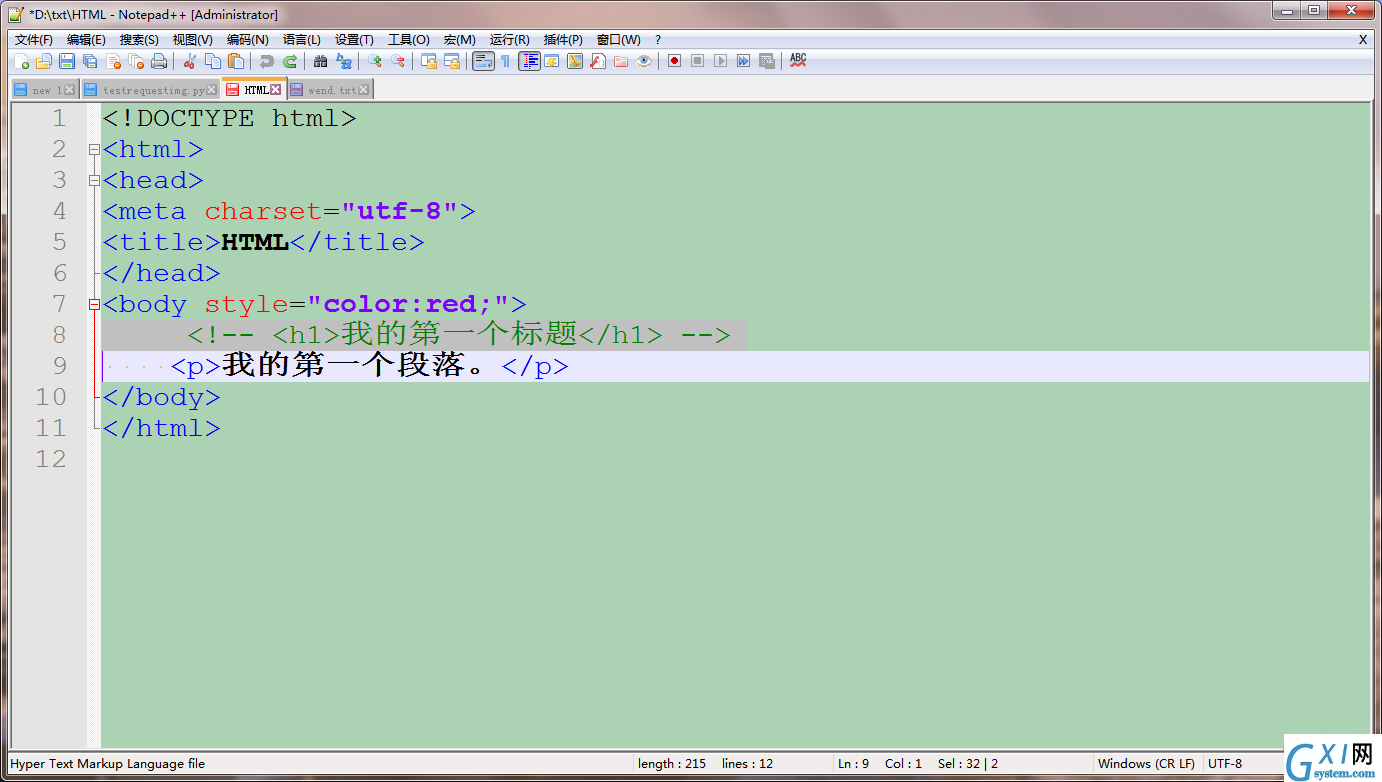
Task: Toggle the indent guide toolbar button
Action: pos(529,61)
